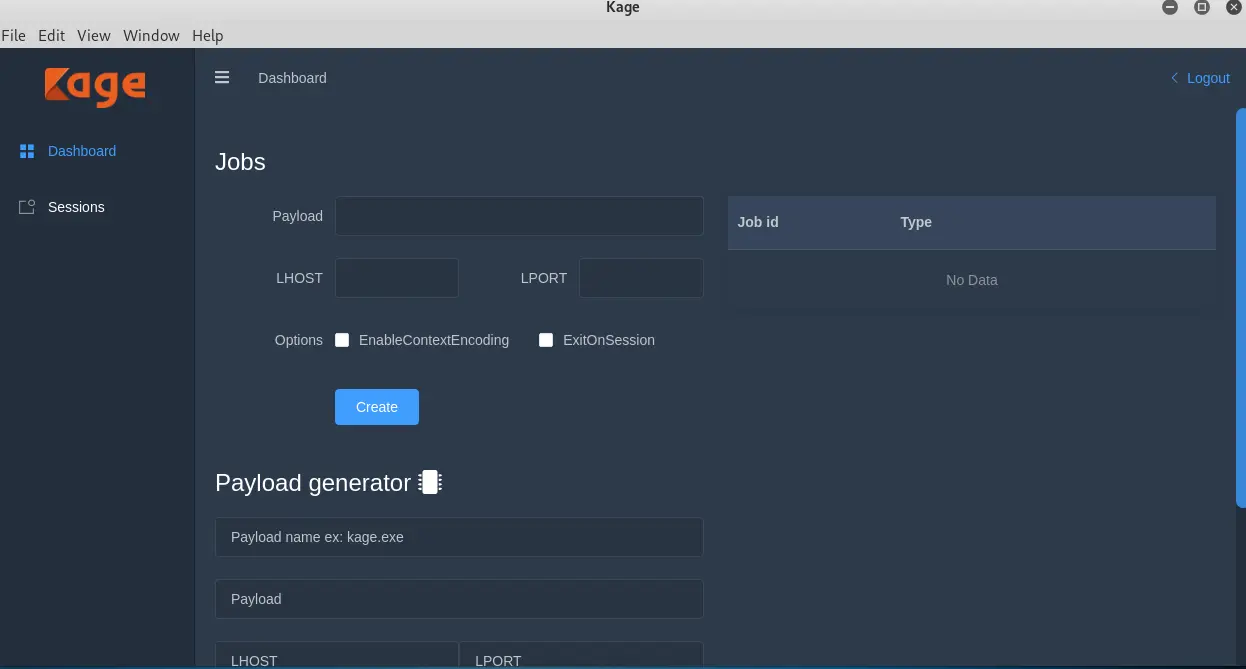Image resolution: width=1246 pixels, height=669 pixels.
Task: Click the Job id column header
Action: pyautogui.click(x=758, y=222)
